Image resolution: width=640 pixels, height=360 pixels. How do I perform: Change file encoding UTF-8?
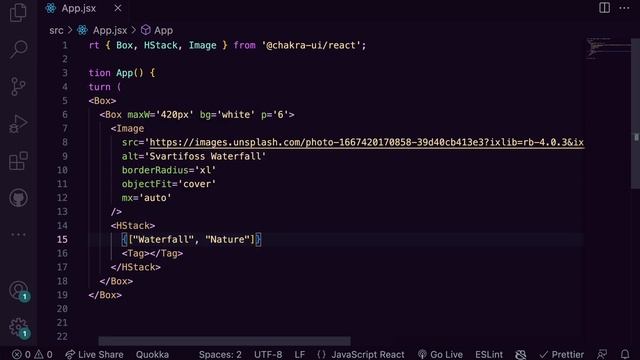268,354
